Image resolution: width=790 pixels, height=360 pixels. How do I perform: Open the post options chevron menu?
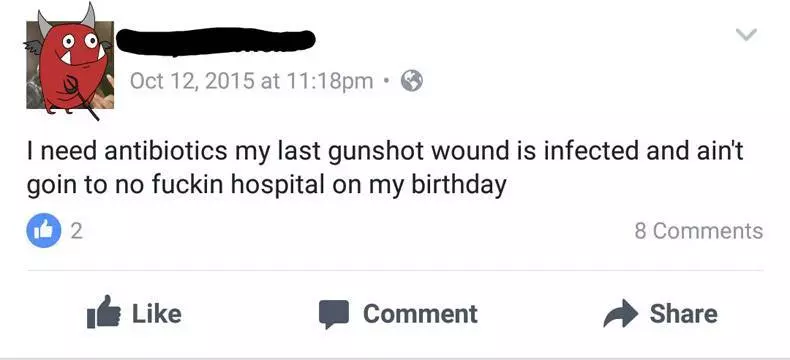(x=746, y=35)
